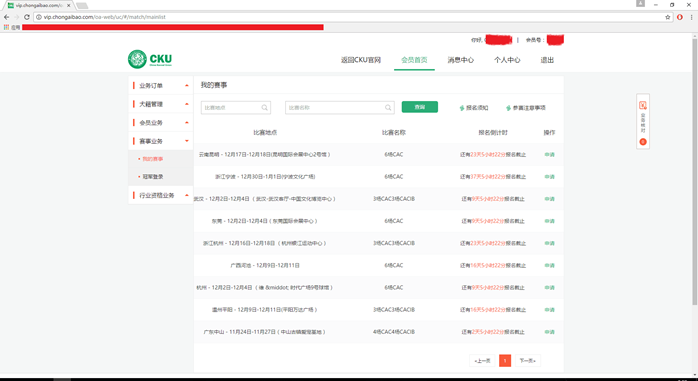698x381 pixels.
Task: Click the green 查询 button
Action: click(420, 107)
